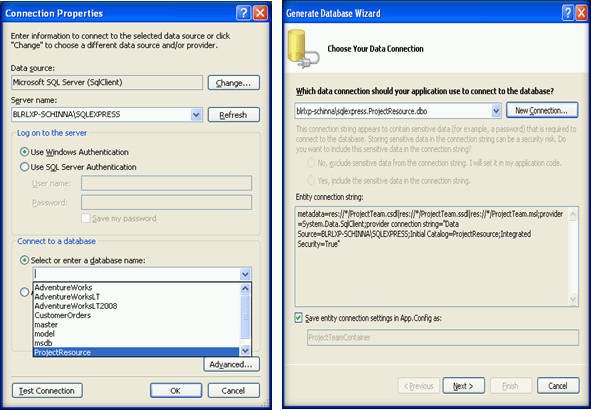Select Use SQL Server Authentication

tap(24, 167)
